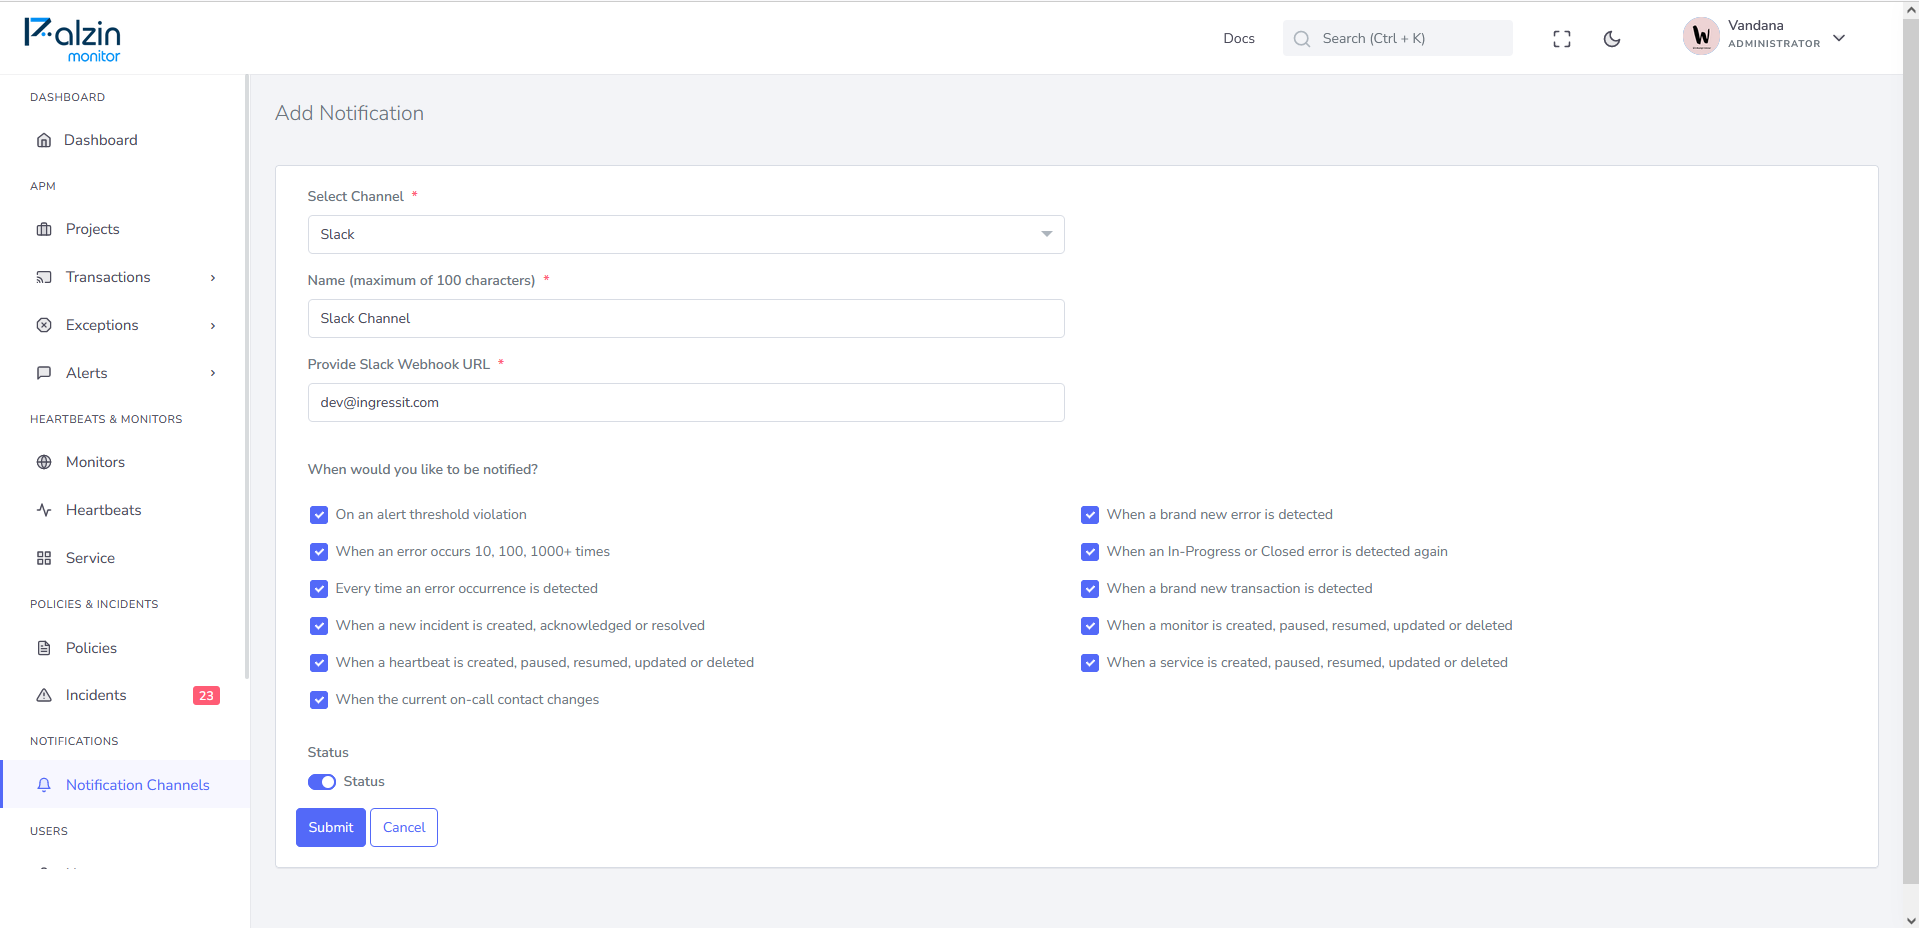The image size is (1919, 928).
Task: Uncheck 'When a brand new transaction is detected'
Action: (x=1090, y=589)
